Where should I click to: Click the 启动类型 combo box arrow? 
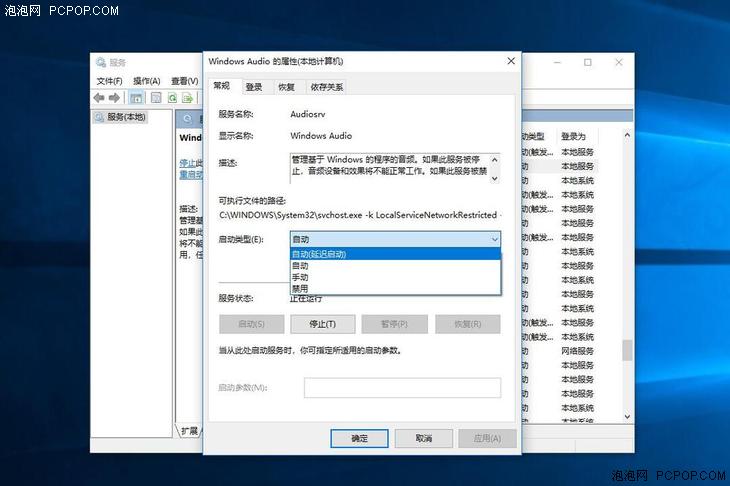click(x=494, y=239)
